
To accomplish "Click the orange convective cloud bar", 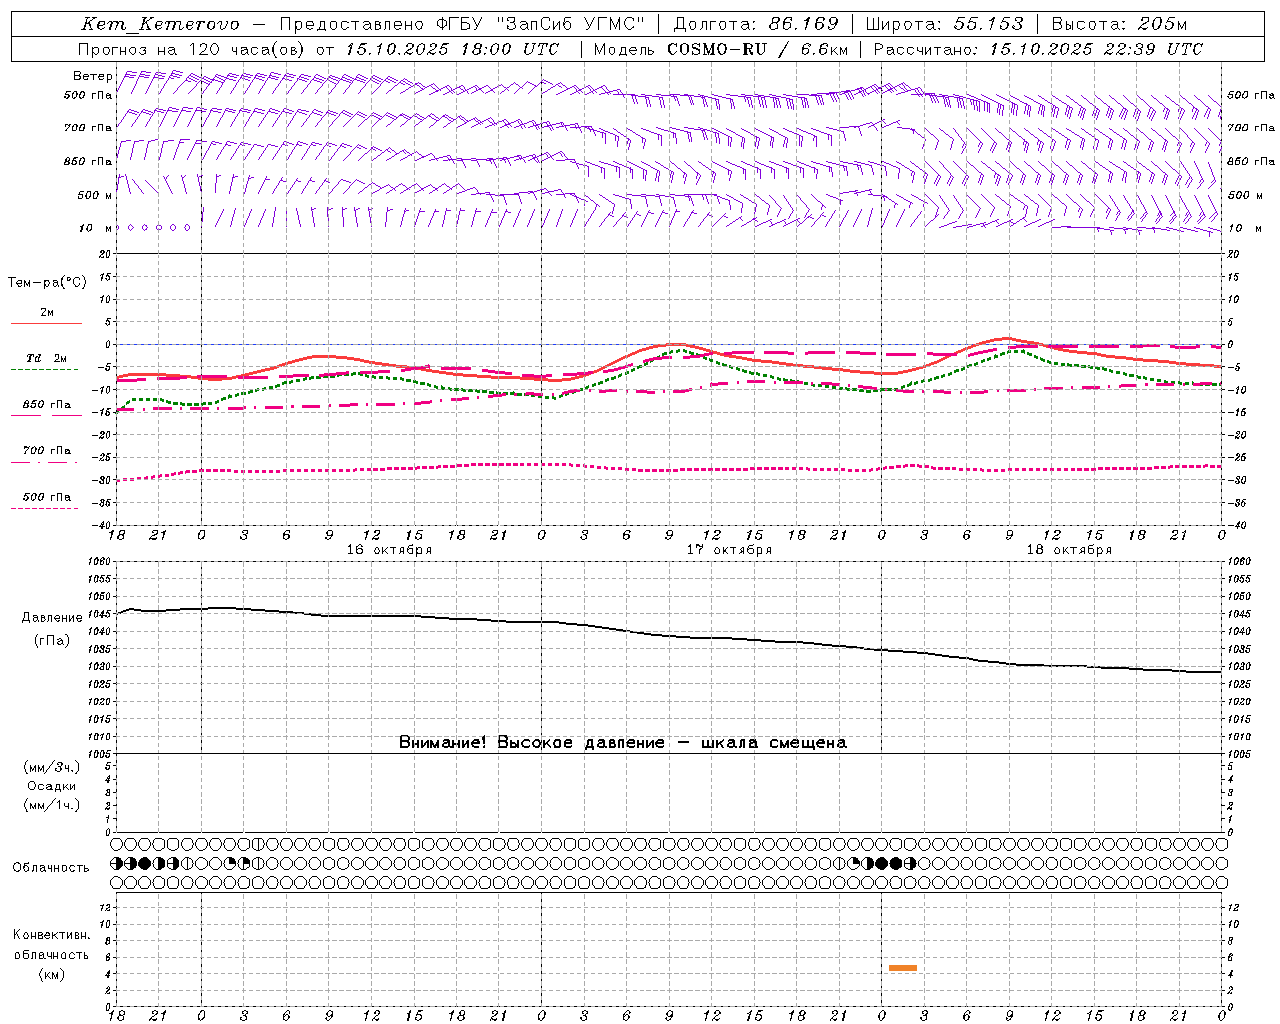I will (903, 968).
